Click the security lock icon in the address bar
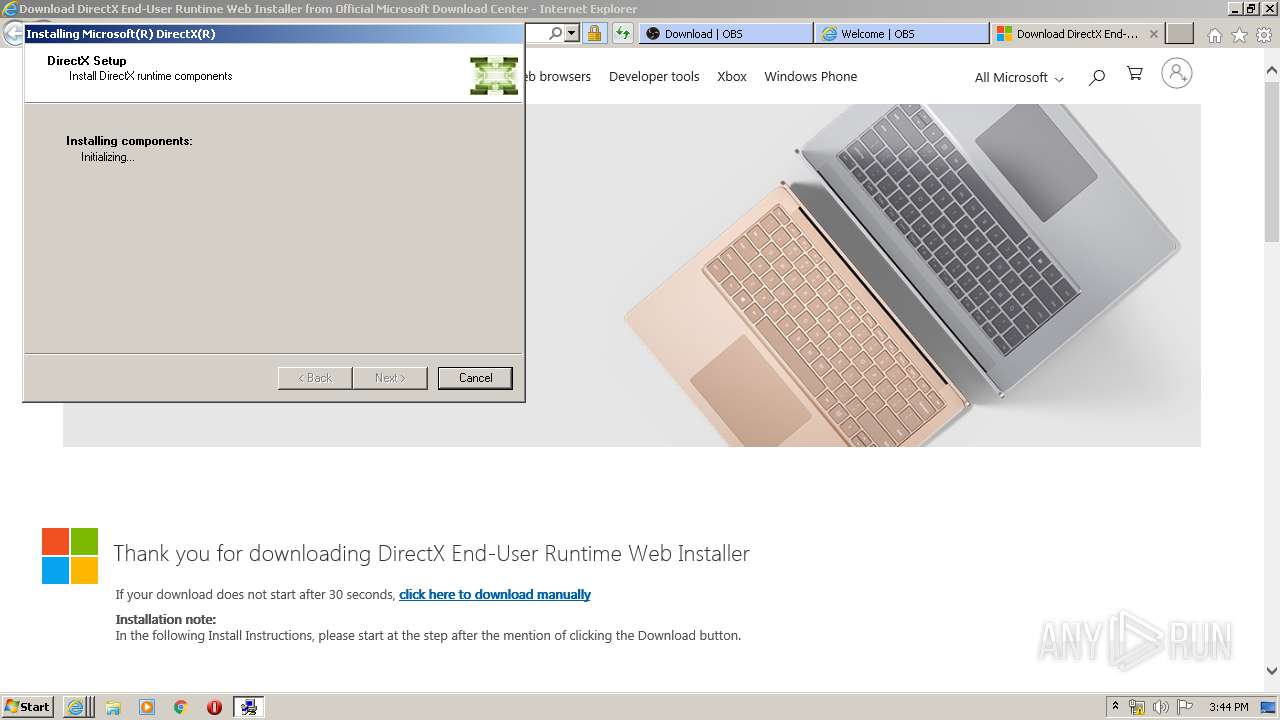The height and width of the screenshot is (720, 1280). [x=594, y=34]
